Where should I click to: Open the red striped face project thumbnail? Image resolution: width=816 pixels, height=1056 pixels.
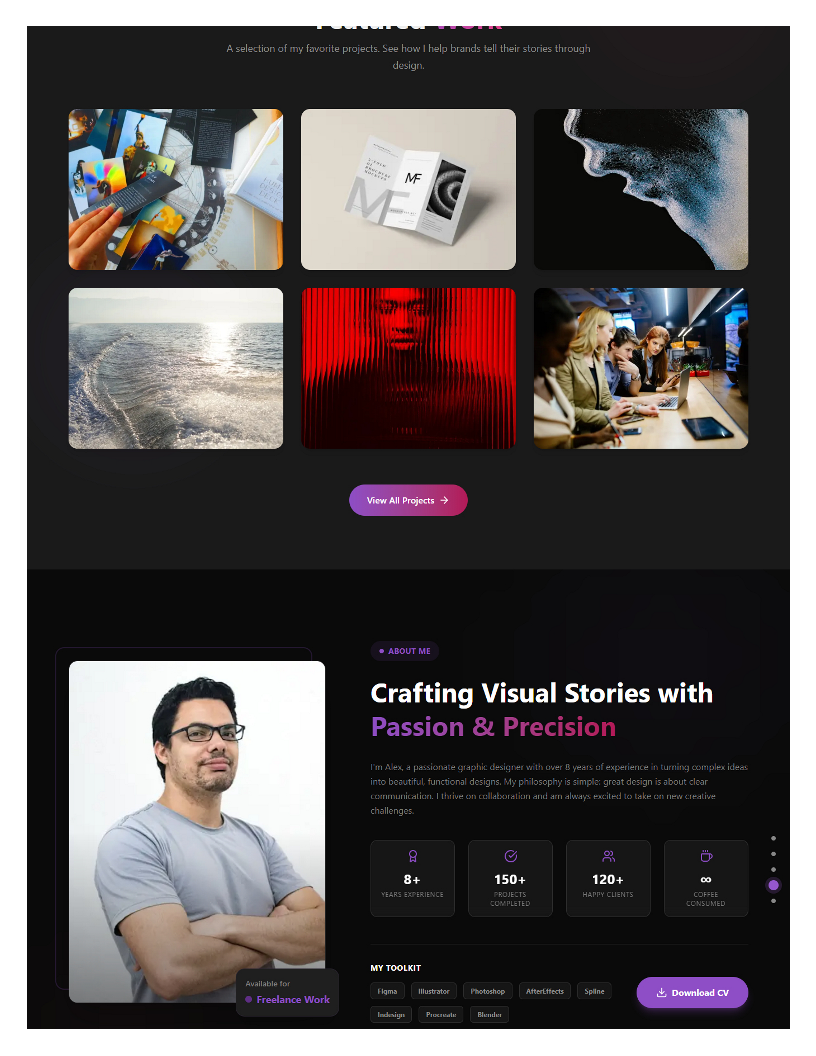tap(408, 368)
